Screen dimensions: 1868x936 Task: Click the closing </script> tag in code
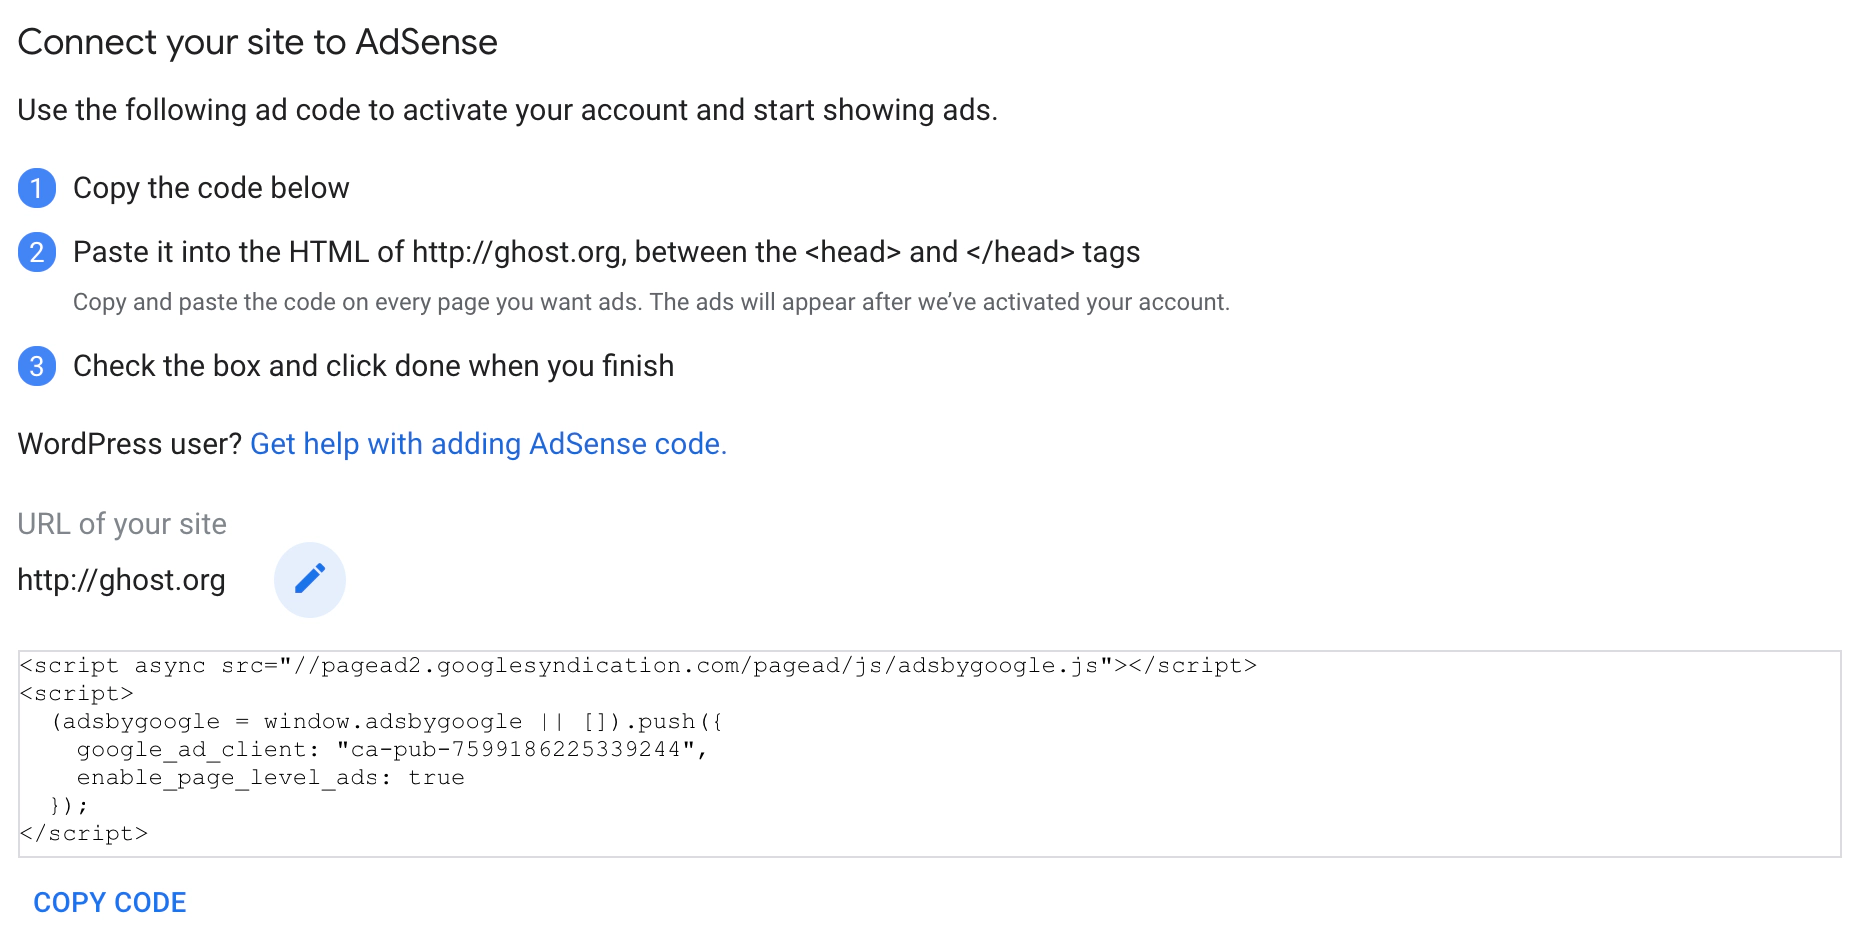[x=84, y=833]
